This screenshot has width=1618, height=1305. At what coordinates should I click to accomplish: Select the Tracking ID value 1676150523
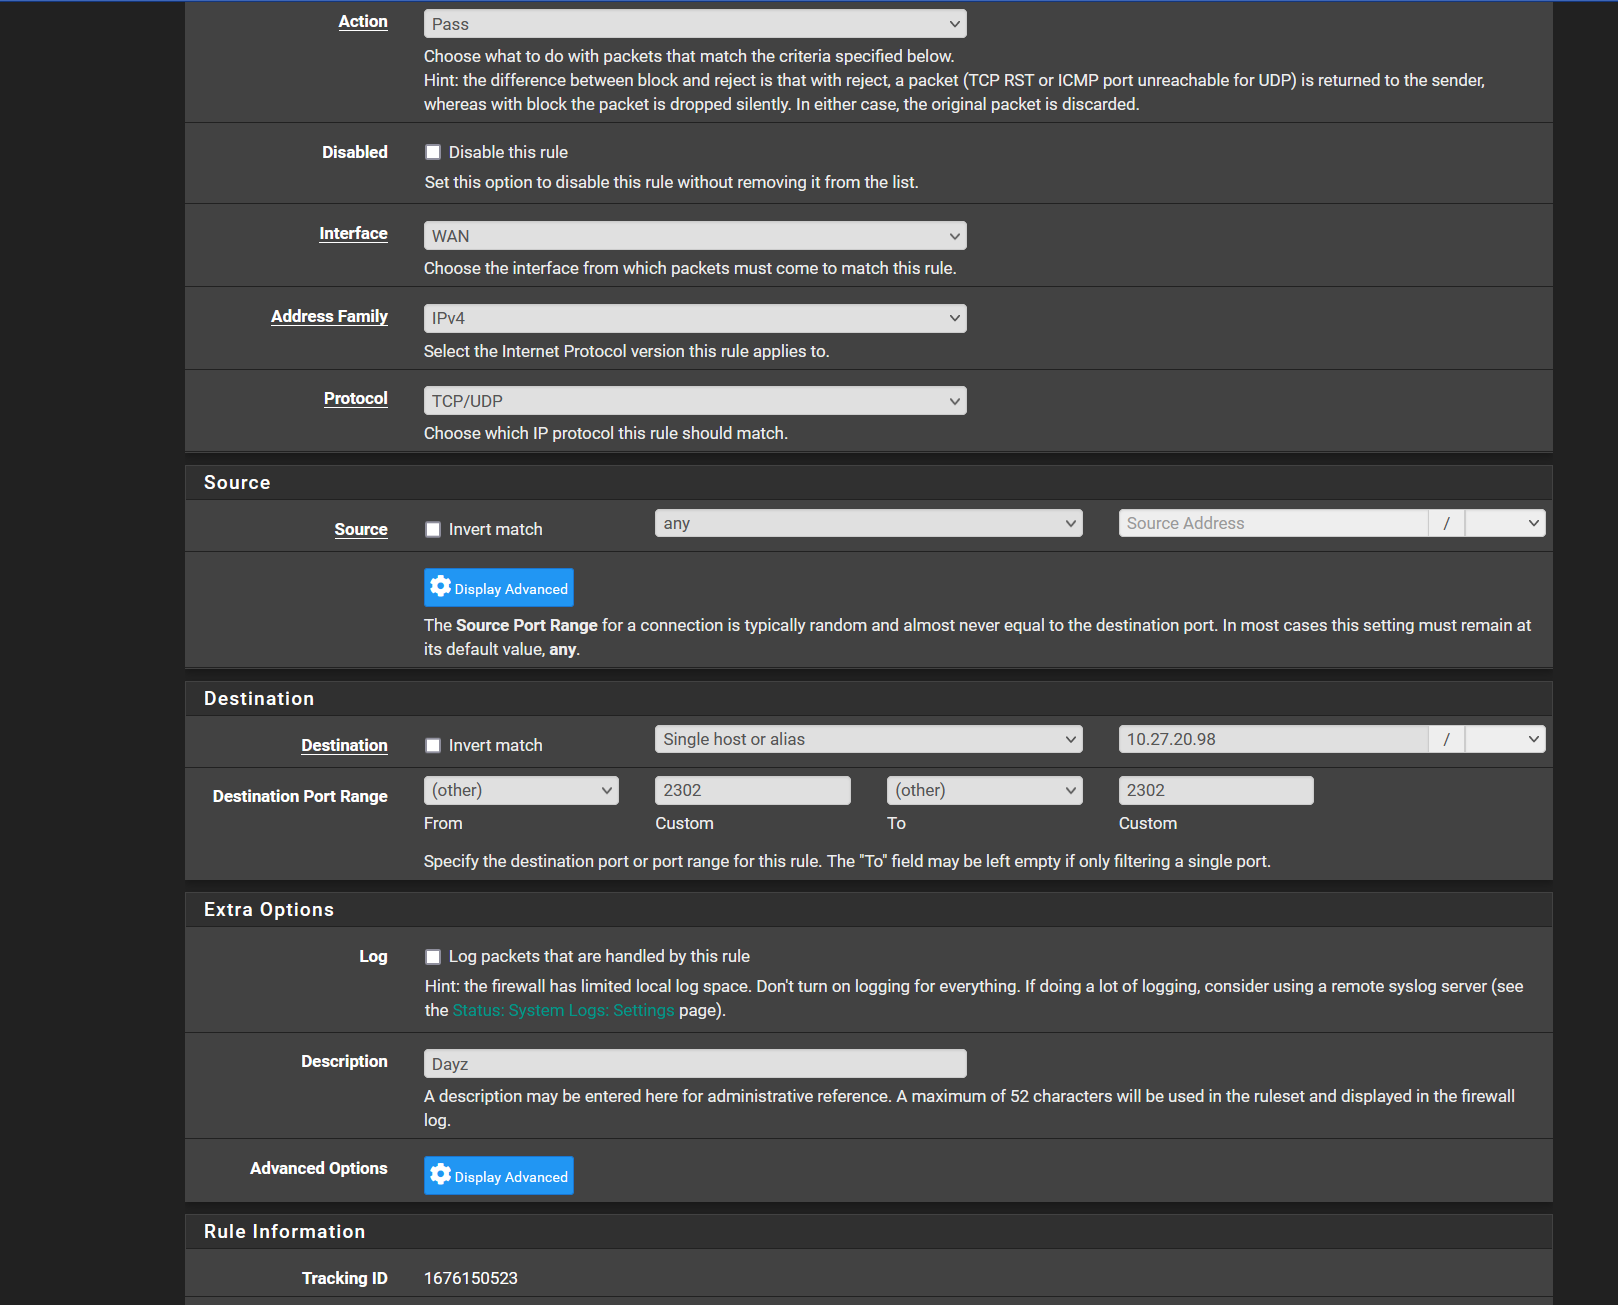(471, 1278)
